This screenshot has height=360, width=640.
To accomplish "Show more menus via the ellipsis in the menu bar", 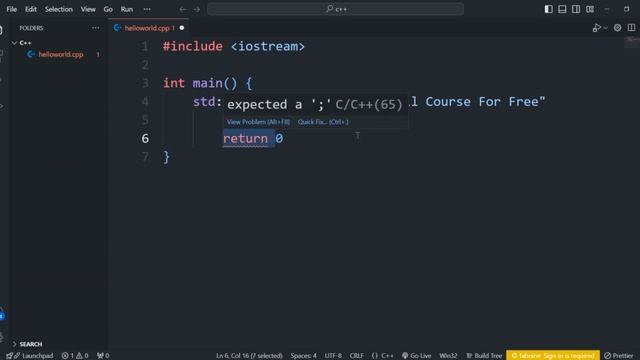I will (x=147, y=9).
